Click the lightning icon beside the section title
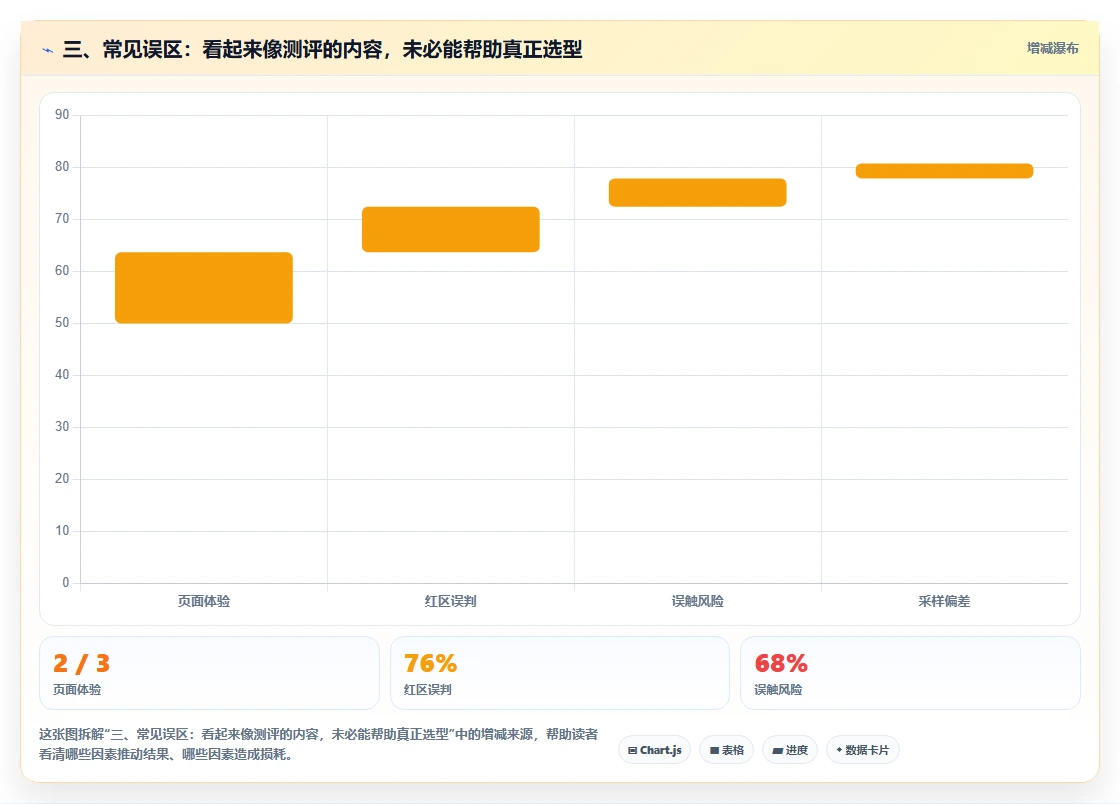This screenshot has width=1120, height=804. (48, 50)
